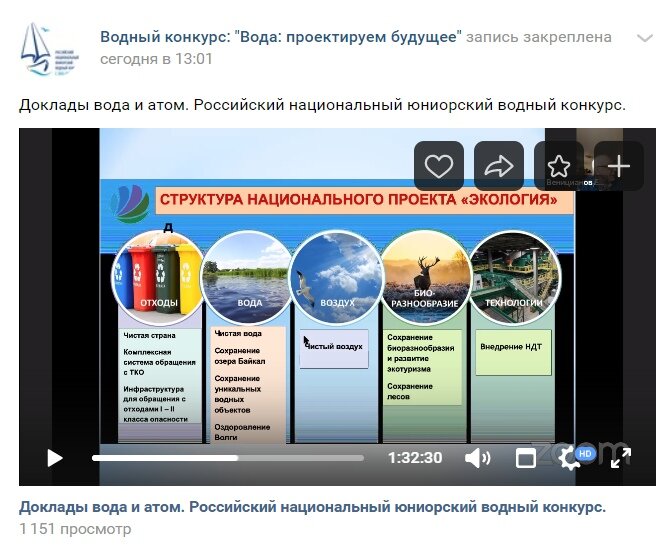Open the post timestamp 'сегодня в 13:01'
Viewport: 671px width, 550px height.
(x=156, y=59)
